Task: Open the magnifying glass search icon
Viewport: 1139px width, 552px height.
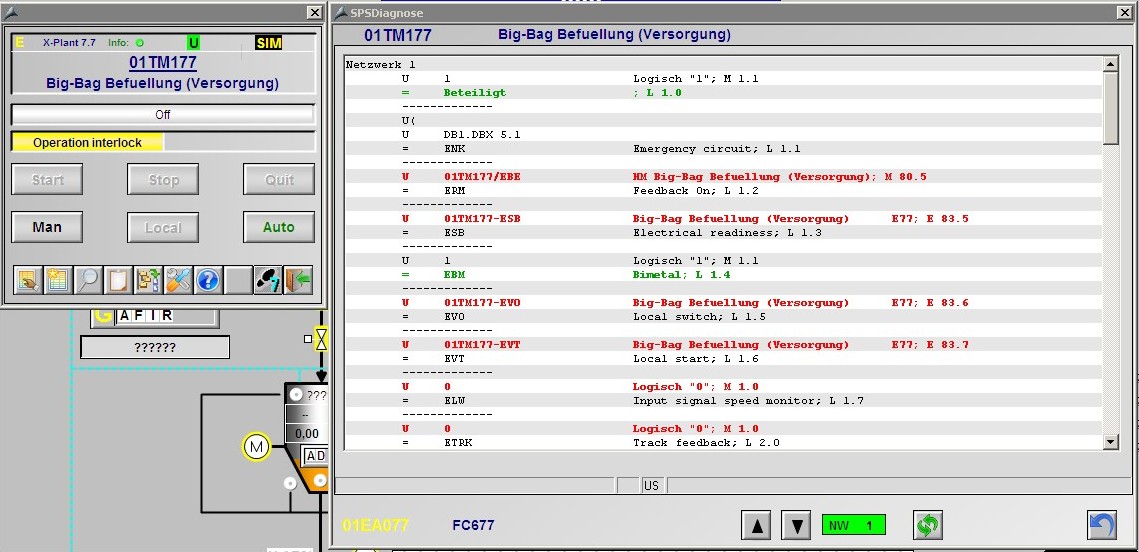Action: click(88, 280)
